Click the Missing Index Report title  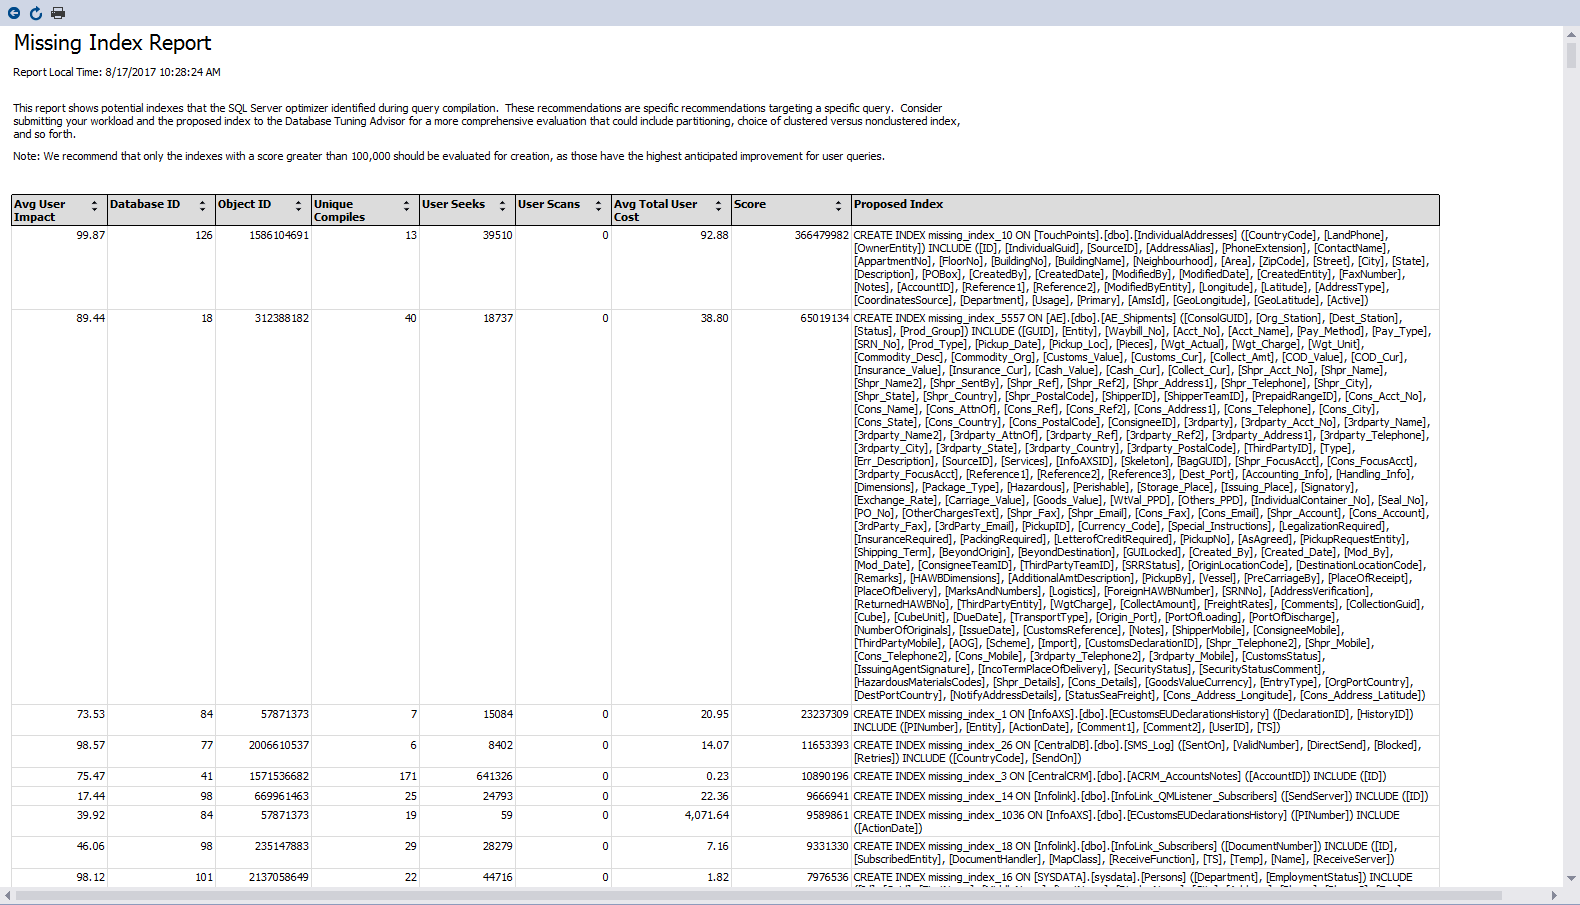point(113,43)
